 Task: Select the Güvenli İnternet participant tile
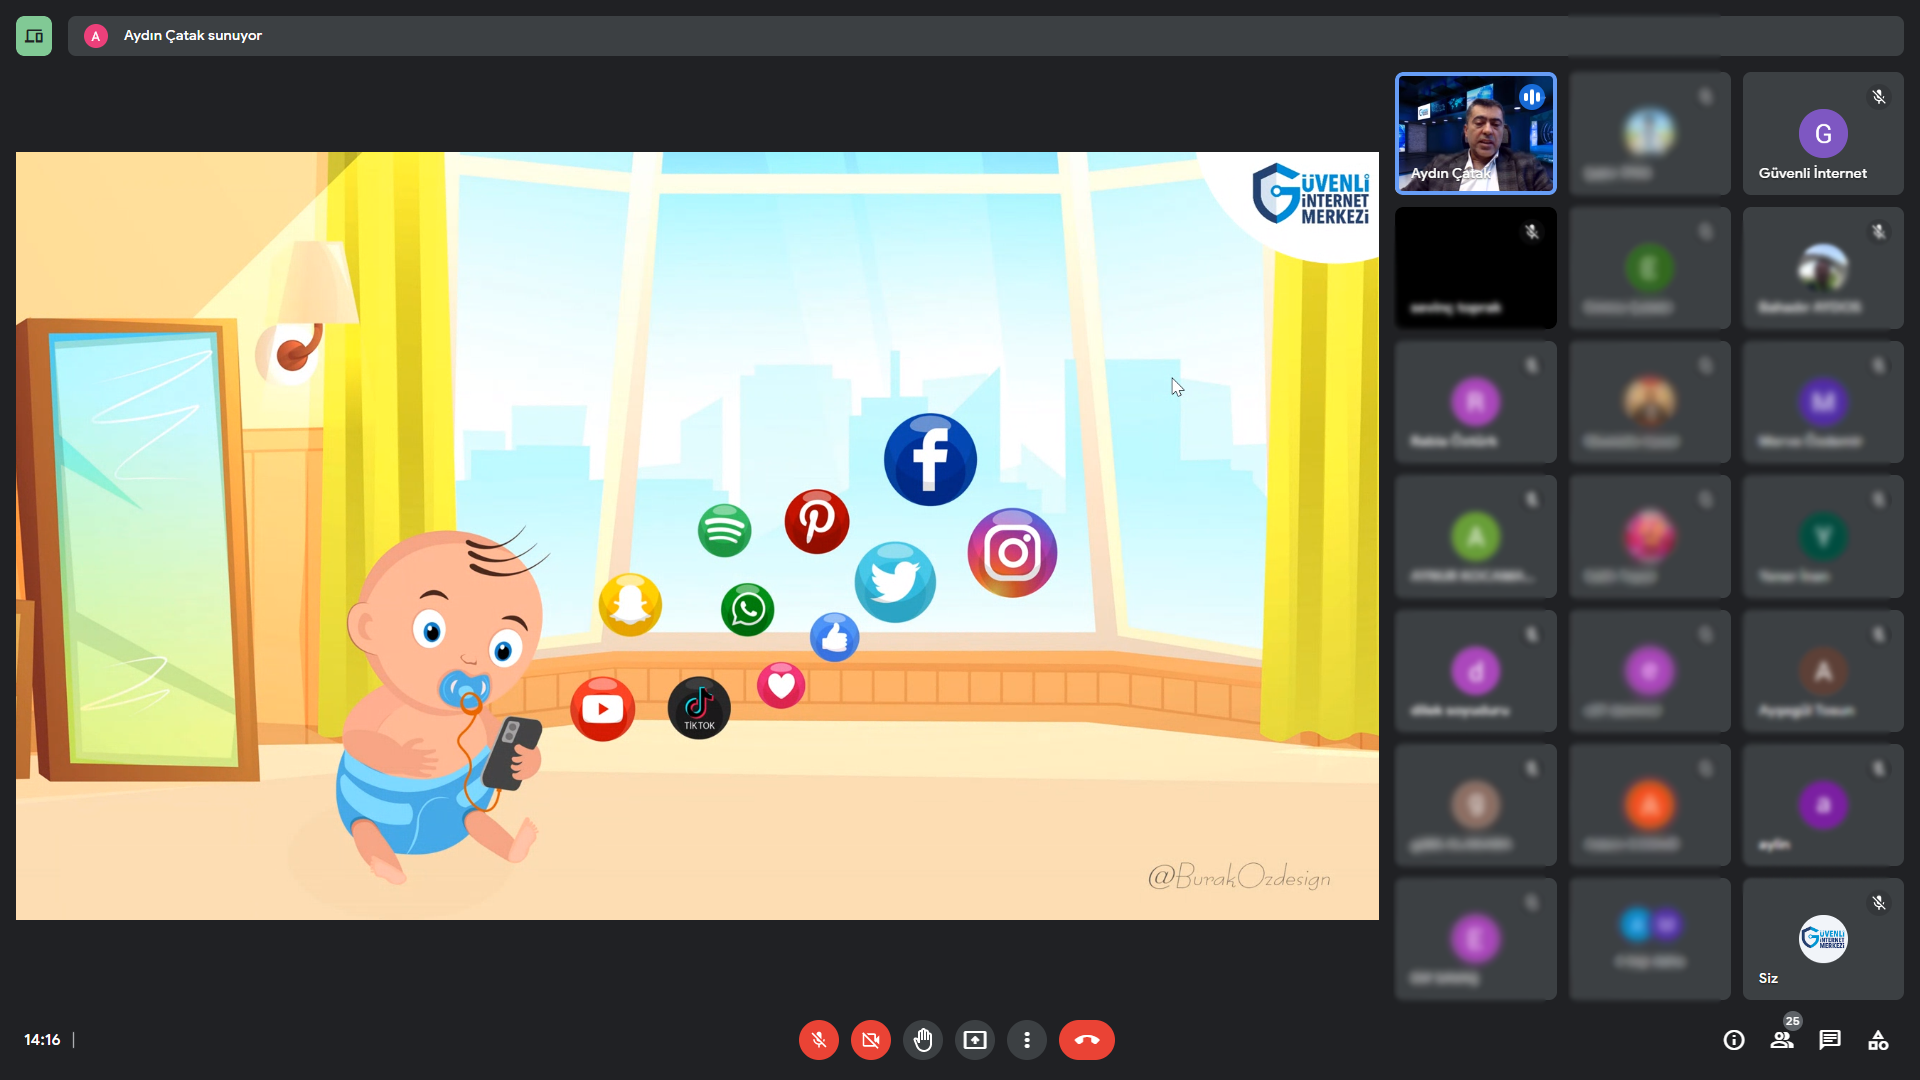[x=1823, y=133]
